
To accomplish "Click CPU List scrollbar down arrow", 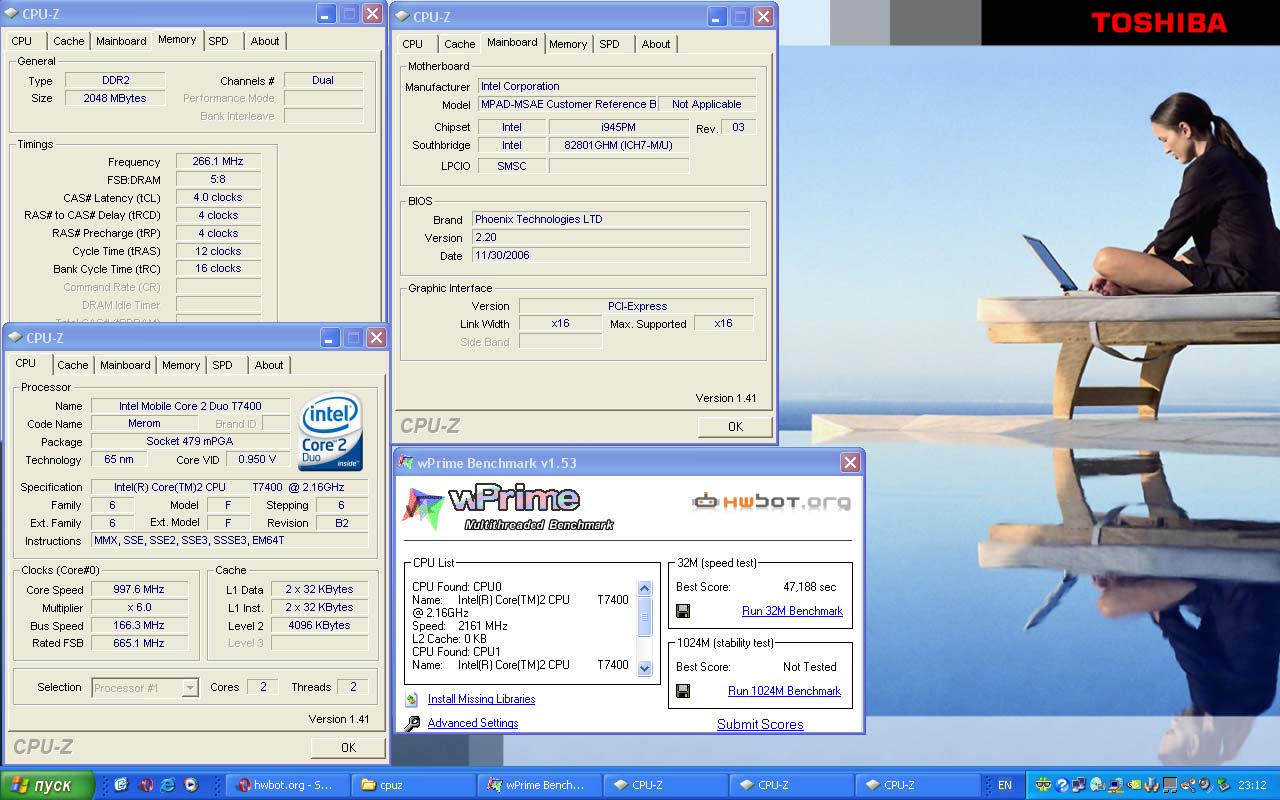I will click(644, 669).
